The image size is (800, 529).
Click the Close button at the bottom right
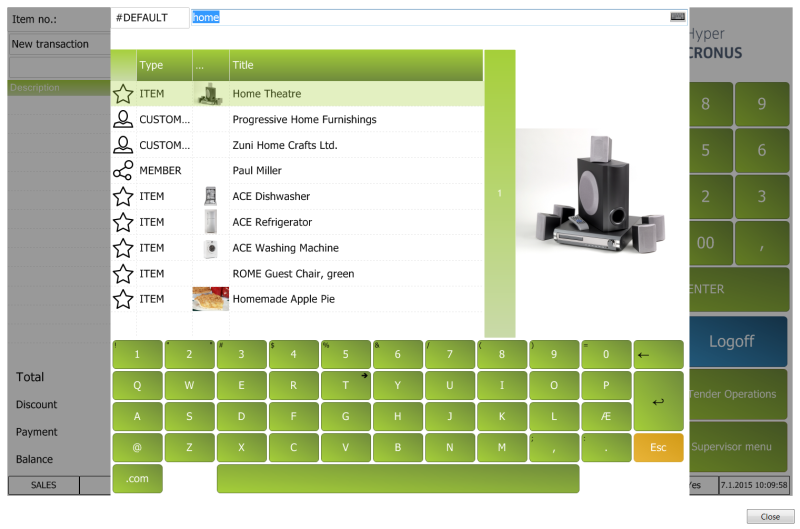click(770, 516)
